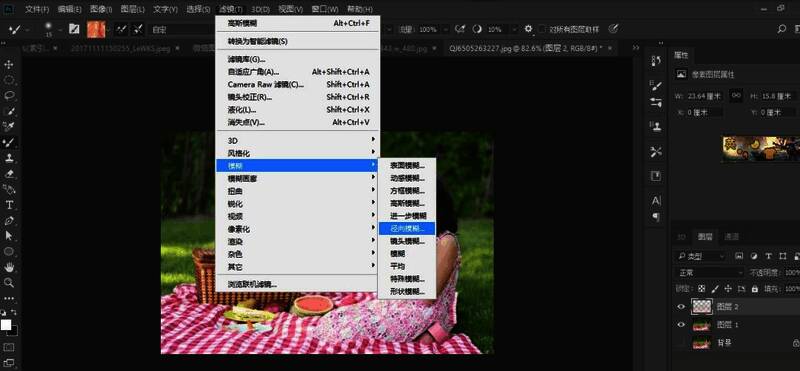The width and height of the screenshot is (800, 371).
Task: Switch to the 3D panel tab
Action: pyautogui.click(x=682, y=237)
